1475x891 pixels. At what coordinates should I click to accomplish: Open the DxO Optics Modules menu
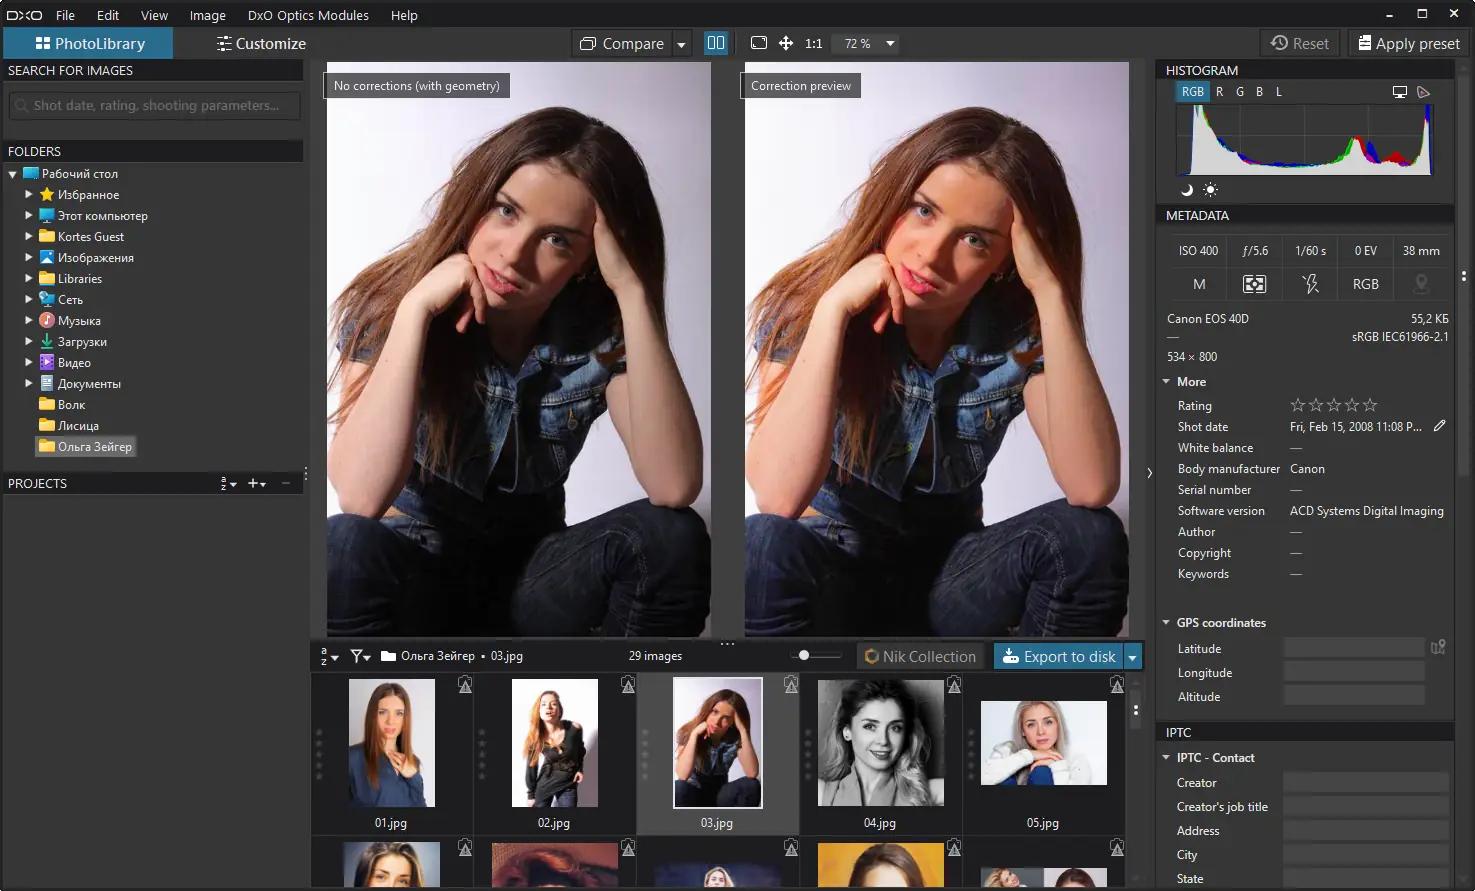coord(307,15)
